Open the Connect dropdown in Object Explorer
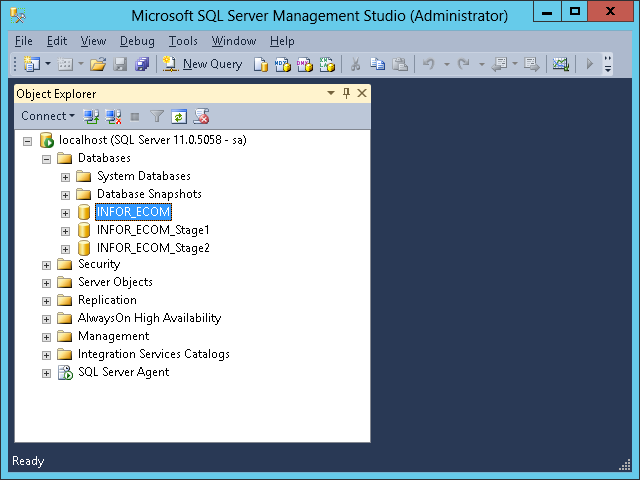640x480 pixels. coord(48,116)
